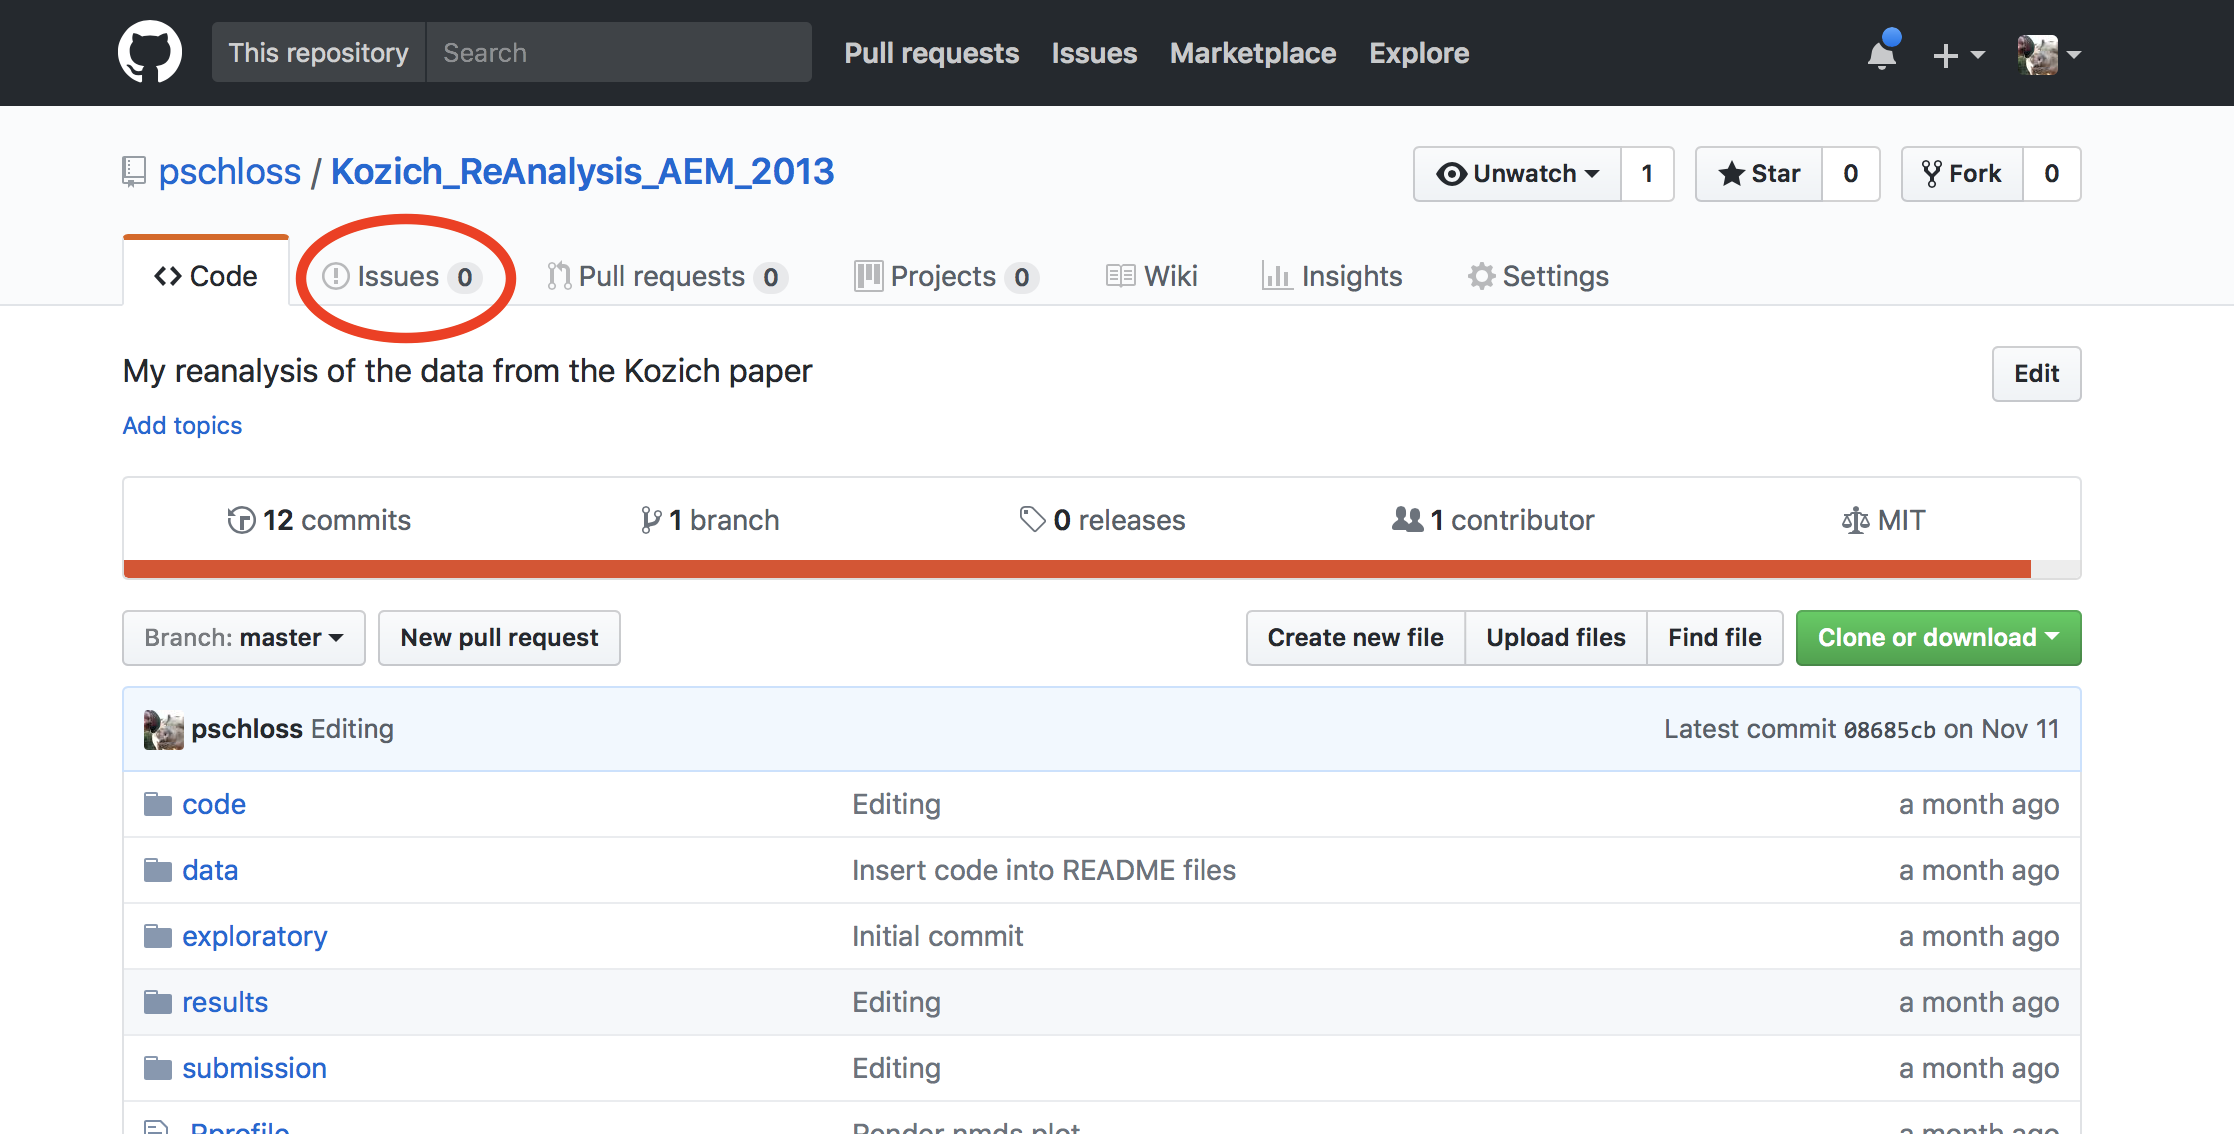Viewport: 2234px width, 1134px height.
Task: Click the Edit description button
Action: (2036, 374)
